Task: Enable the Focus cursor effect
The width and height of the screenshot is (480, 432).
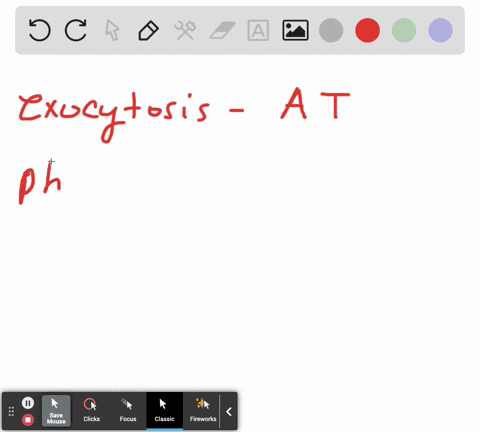Action: [128, 411]
